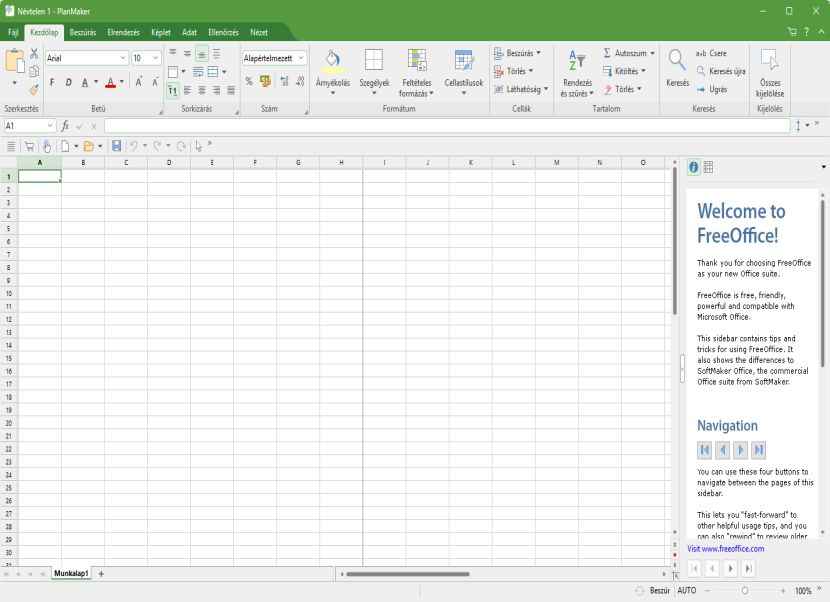Viewport: 830px width, 602px height.
Task: Increase font size with larger A
Action: point(138,82)
